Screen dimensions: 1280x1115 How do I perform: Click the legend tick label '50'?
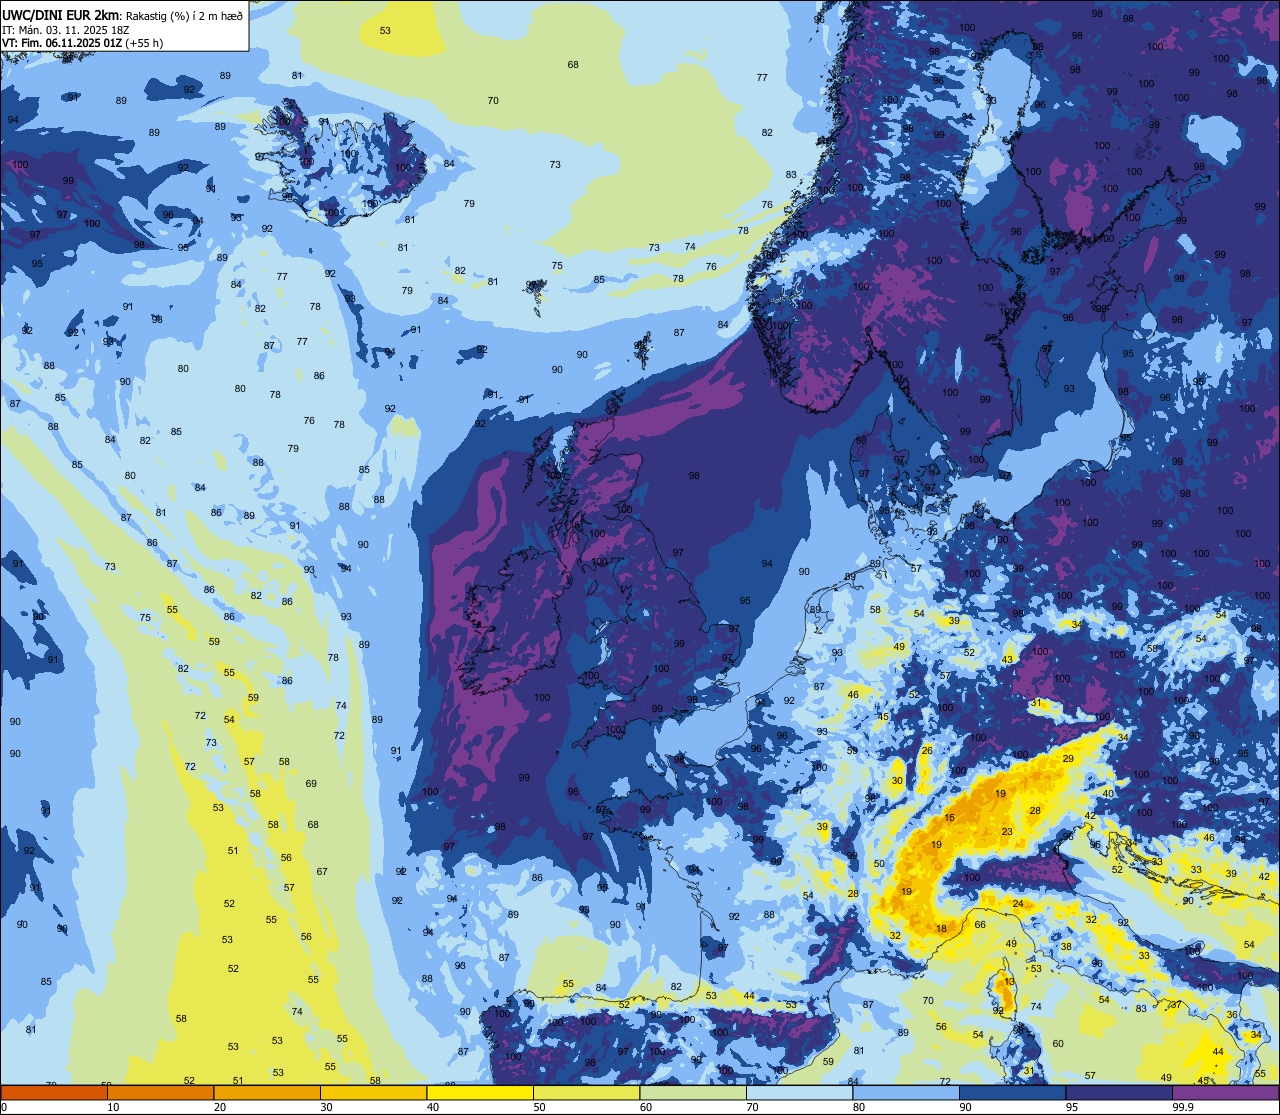[539, 1107]
